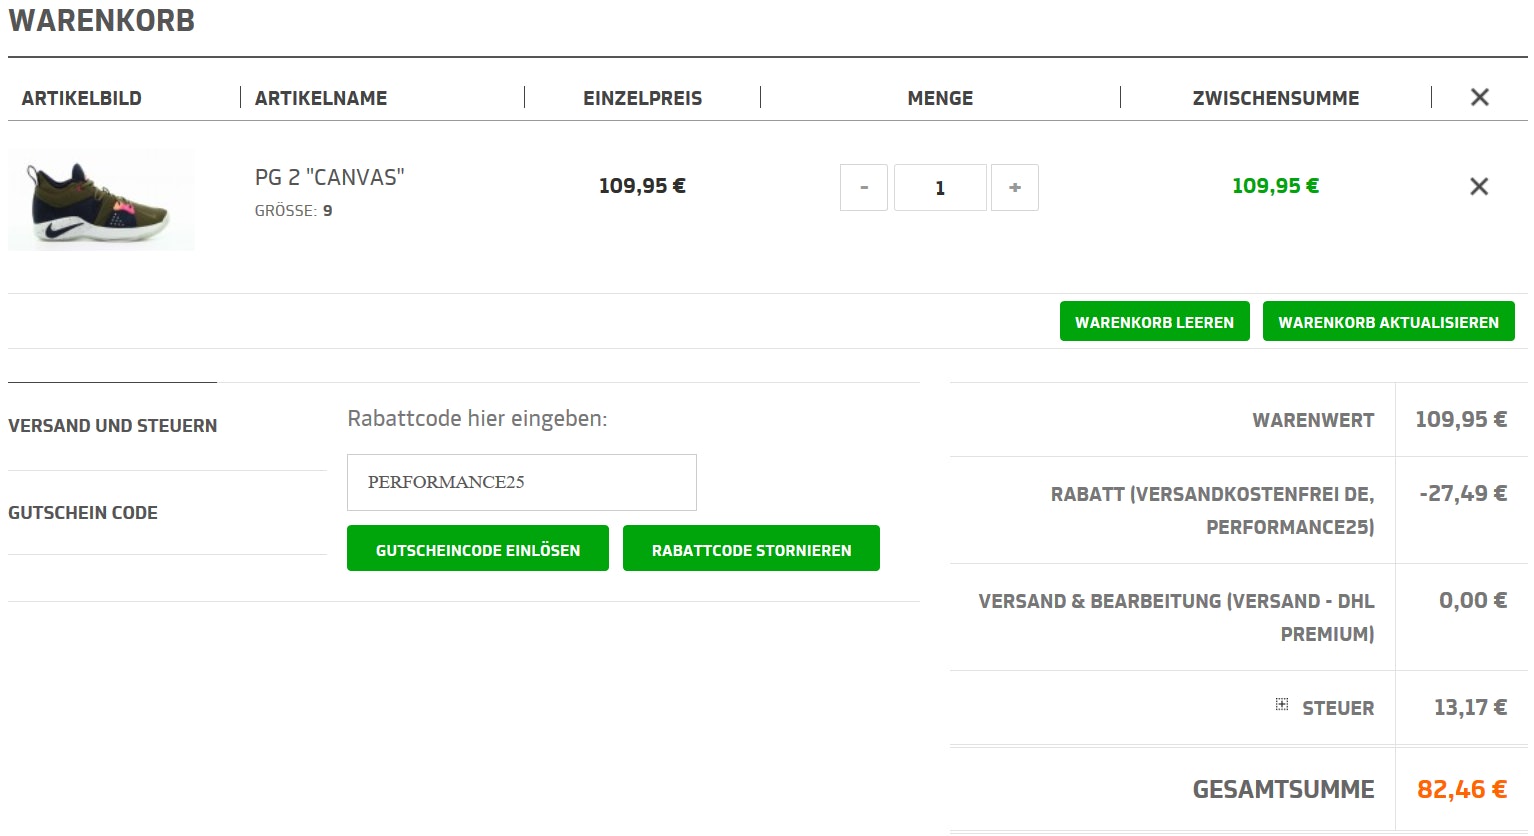Focus the Rabattcode field containing PERFORMANCE25
The height and width of the screenshot is (836, 1534).
521,482
